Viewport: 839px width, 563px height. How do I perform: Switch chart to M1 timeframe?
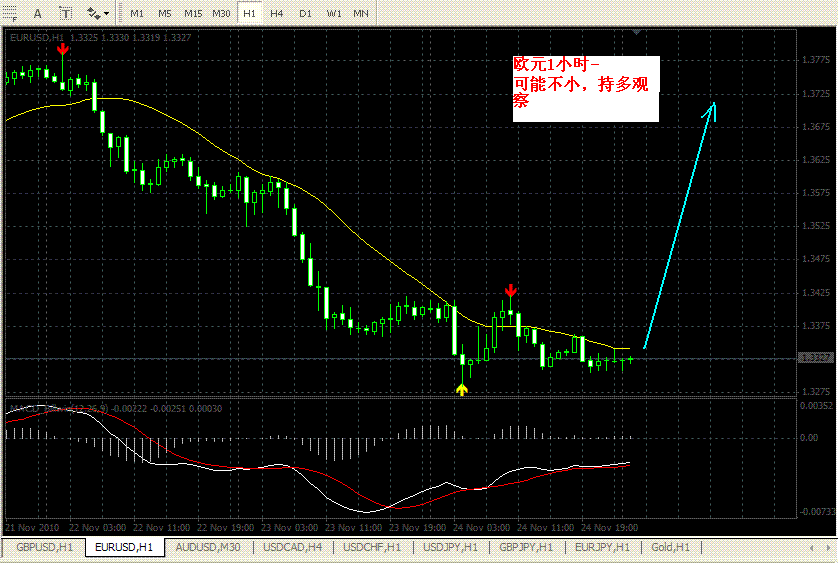[x=136, y=13]
